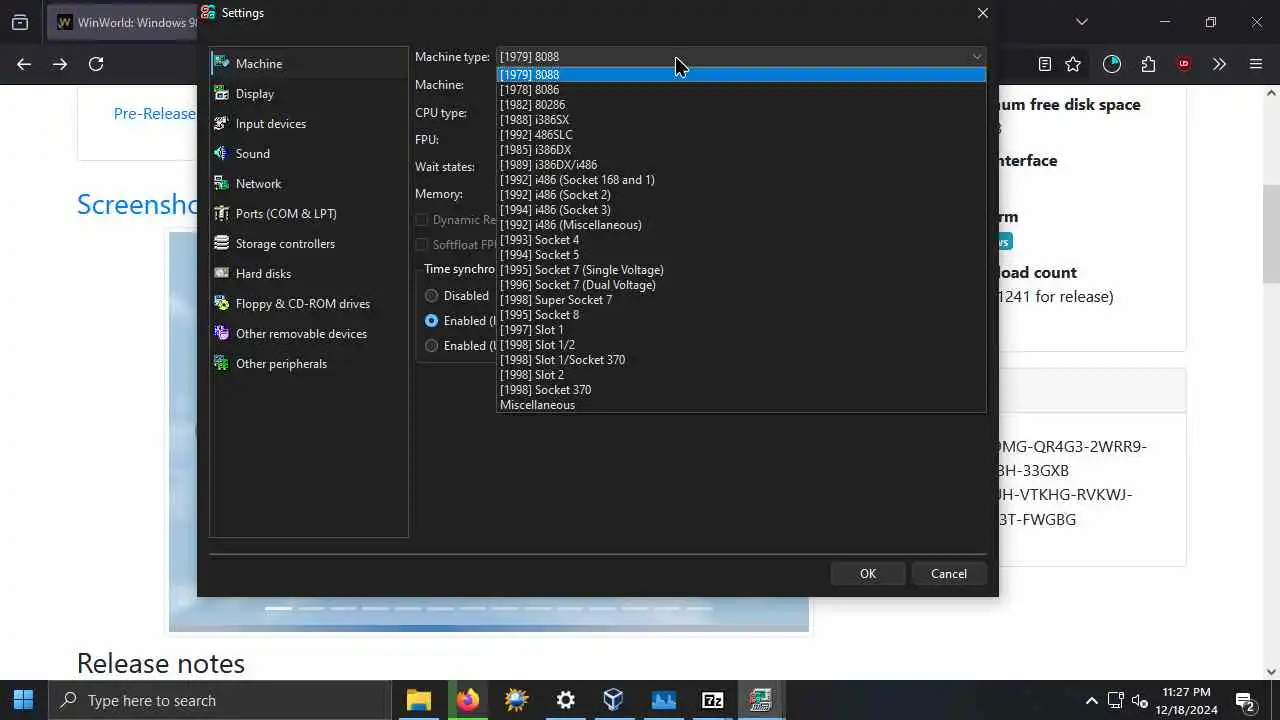1280x720 pixels.
Task: Choose i486 (Socket 168 and 1)
Action: [741, 180]
